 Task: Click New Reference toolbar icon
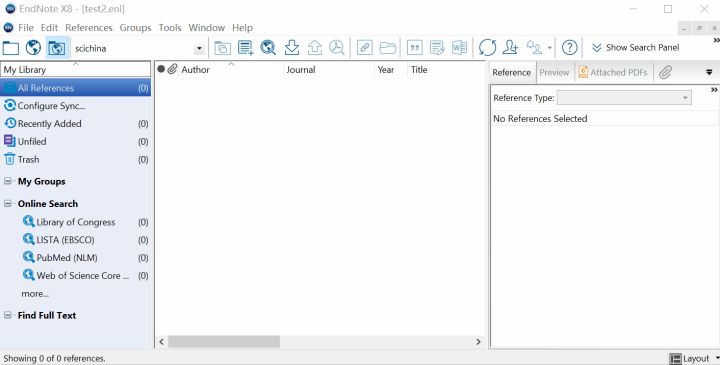coord(246,48)
